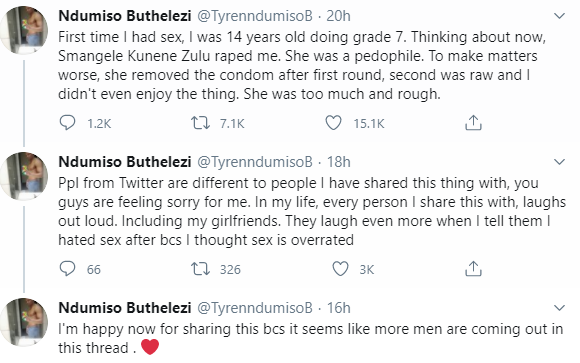Click @TyrenndumisoB handle on the second tweet

255,162
